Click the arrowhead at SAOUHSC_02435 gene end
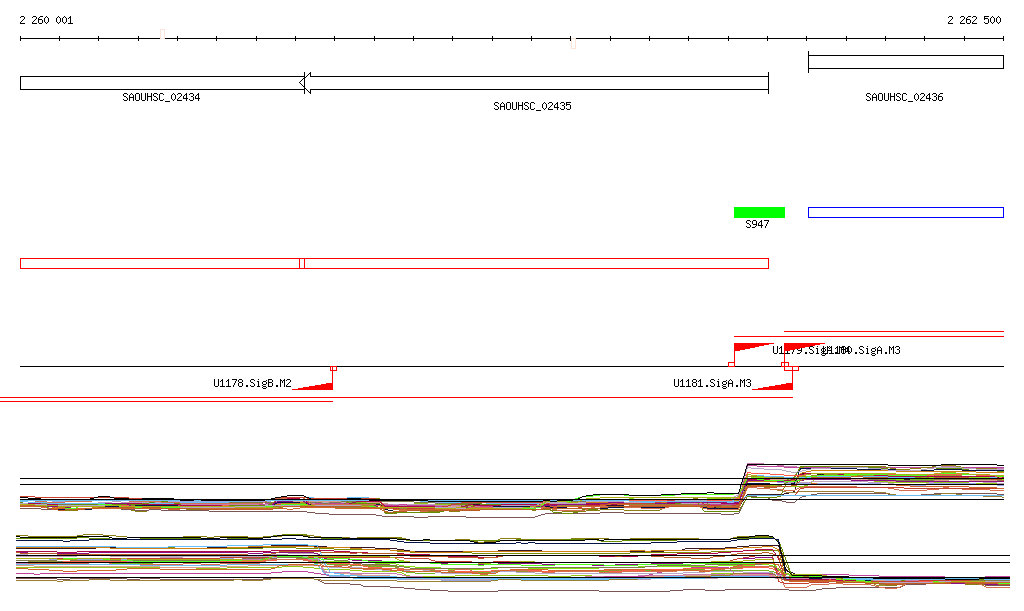 (305, 83)
